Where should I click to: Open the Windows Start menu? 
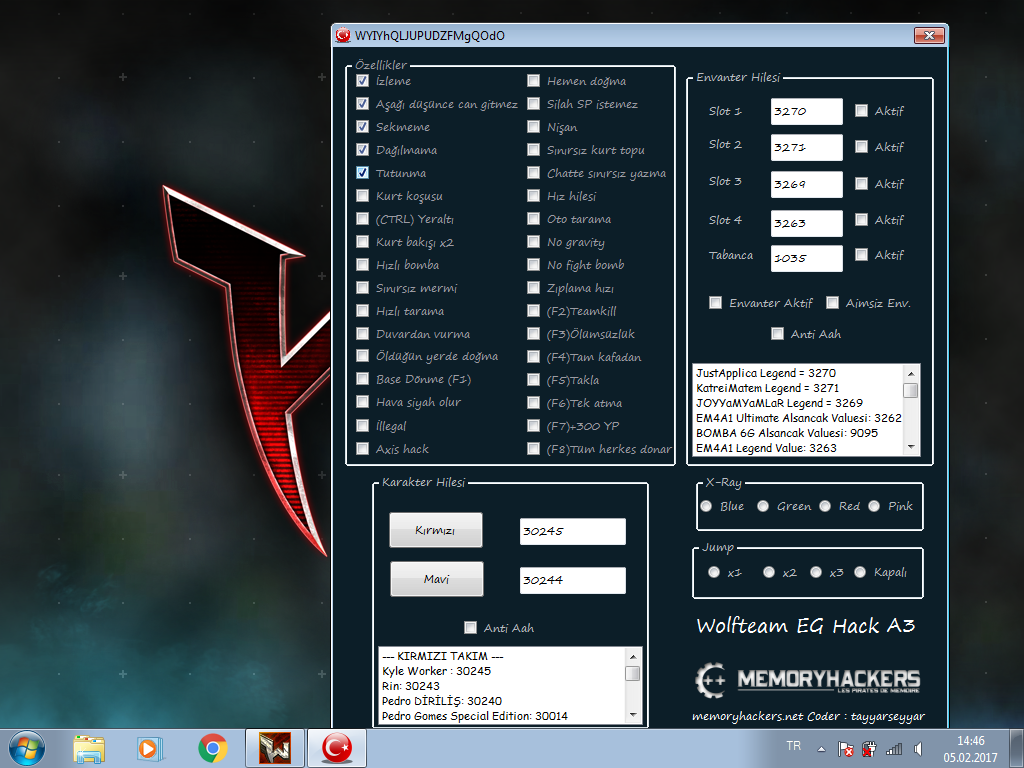click(27, 748)
